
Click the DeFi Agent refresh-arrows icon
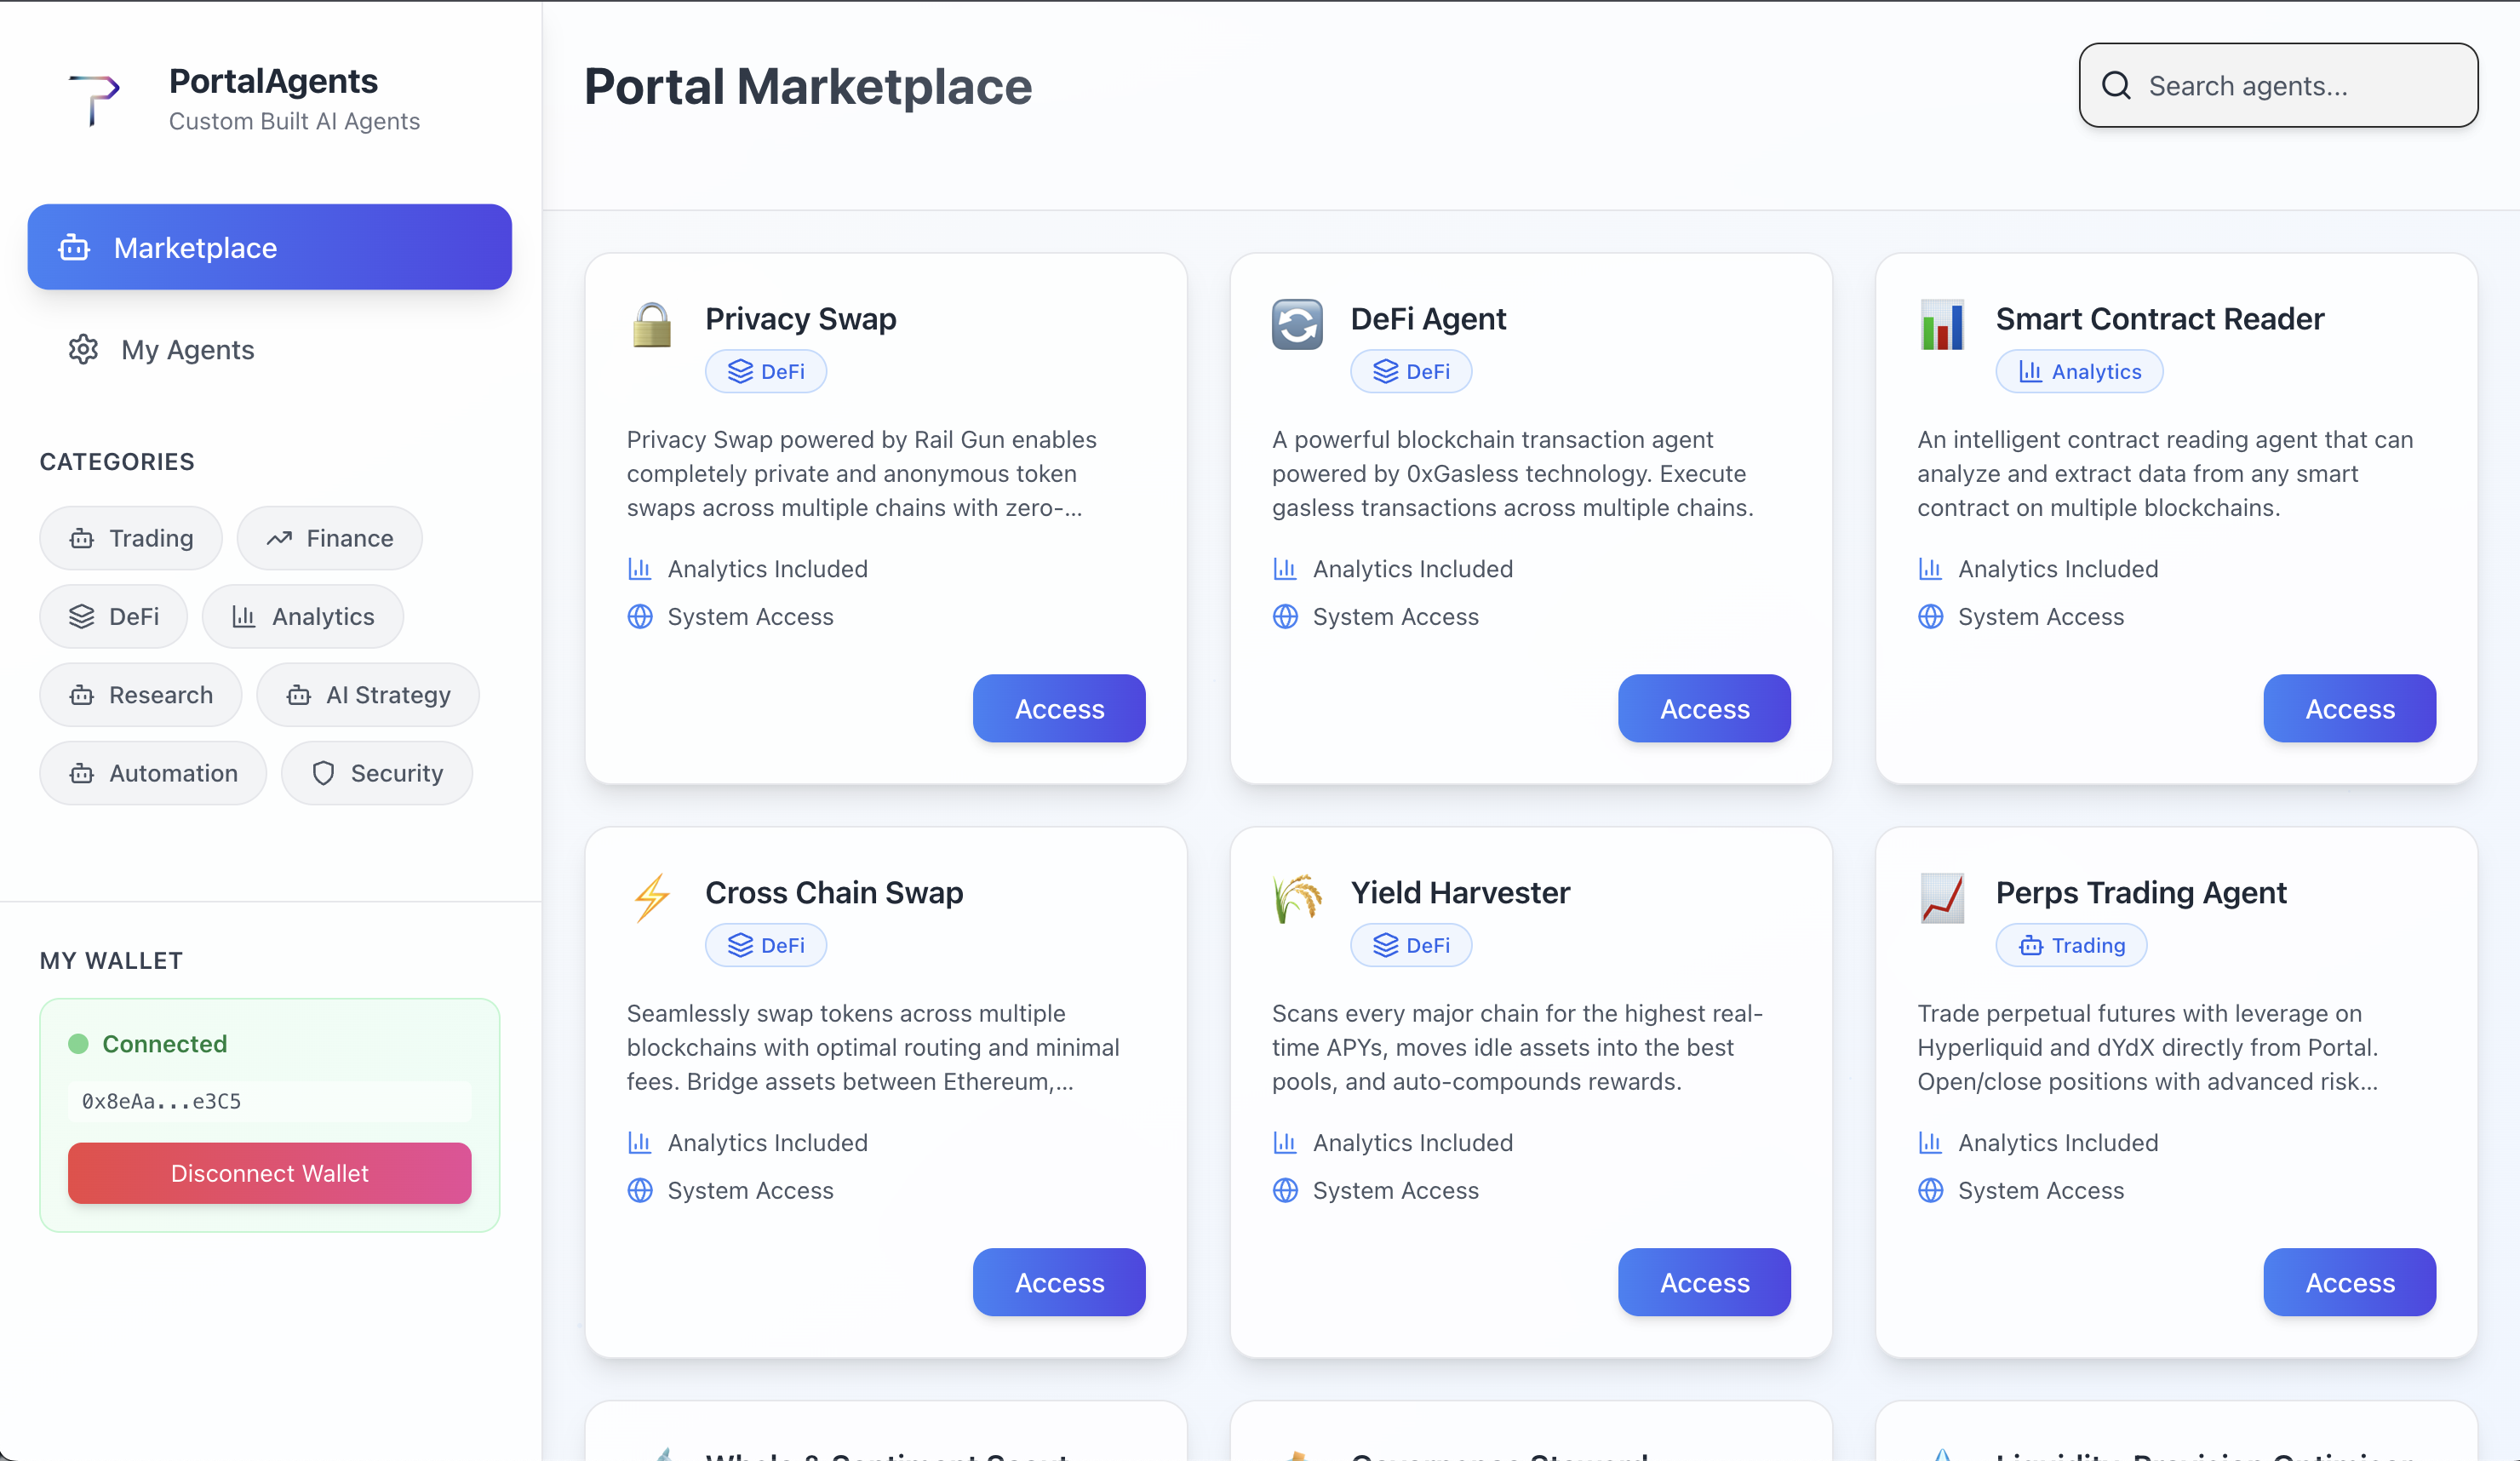tap(1297, 325)
